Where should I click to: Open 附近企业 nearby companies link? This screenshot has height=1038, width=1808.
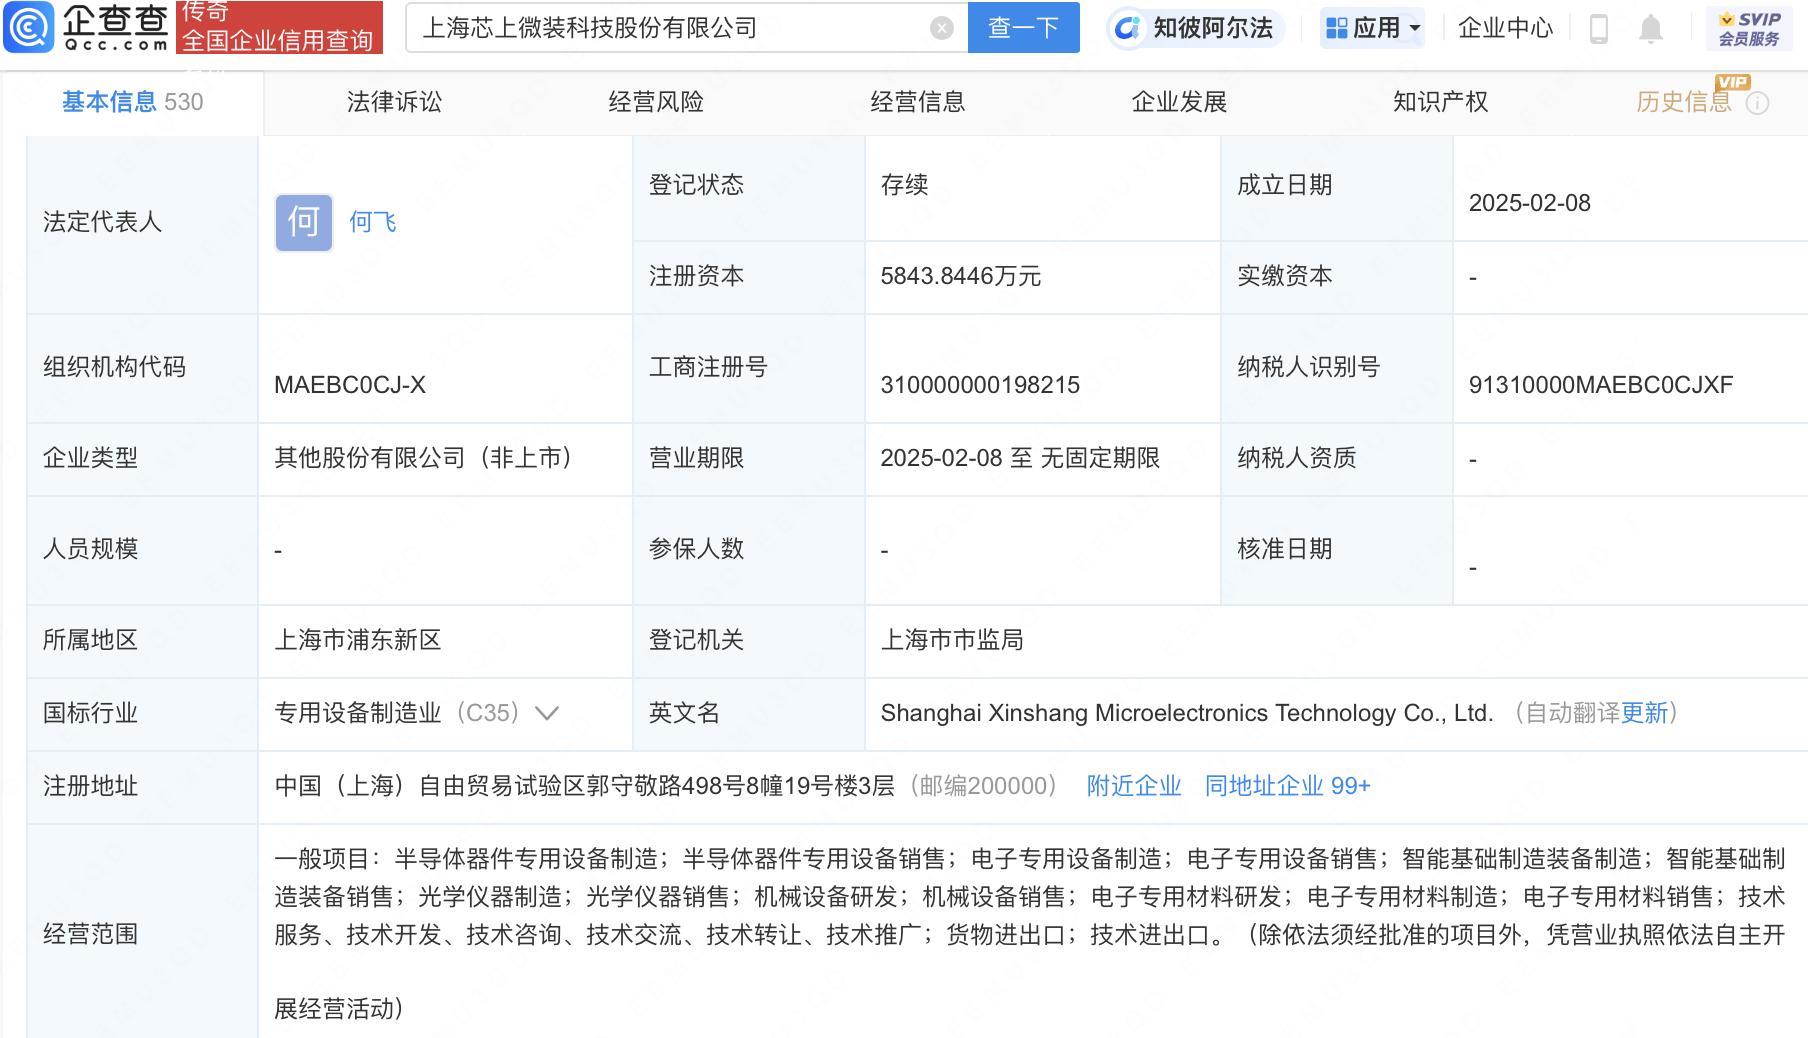click(x=1134, y=786)
